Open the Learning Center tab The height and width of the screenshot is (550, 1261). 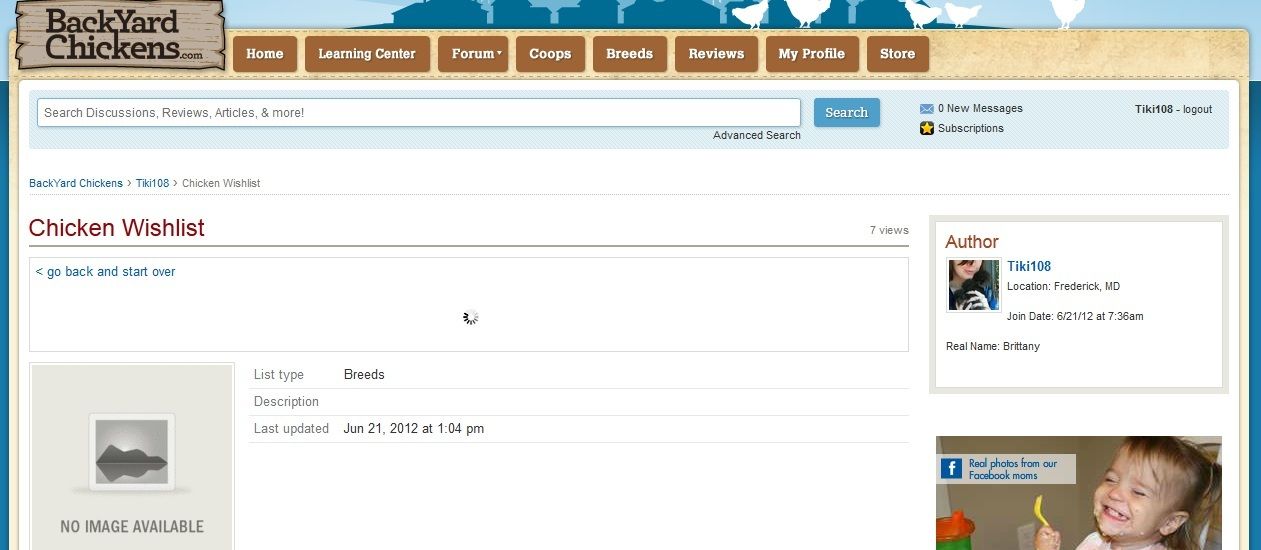pos(366,54)
